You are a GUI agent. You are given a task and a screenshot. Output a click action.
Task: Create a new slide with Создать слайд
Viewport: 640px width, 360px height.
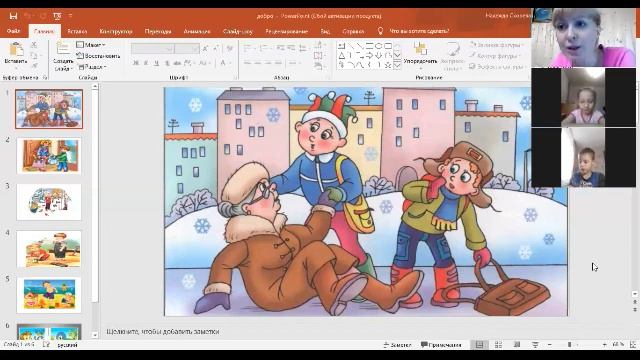click(63, 56)
